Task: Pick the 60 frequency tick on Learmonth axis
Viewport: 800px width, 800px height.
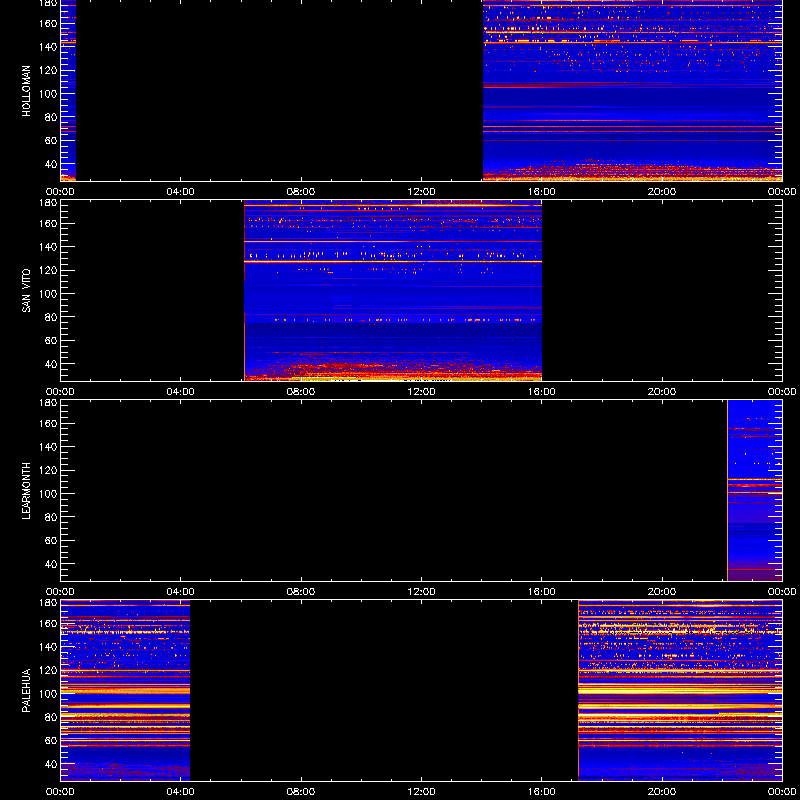Action: pyautogui.click(x=52, y=541)
